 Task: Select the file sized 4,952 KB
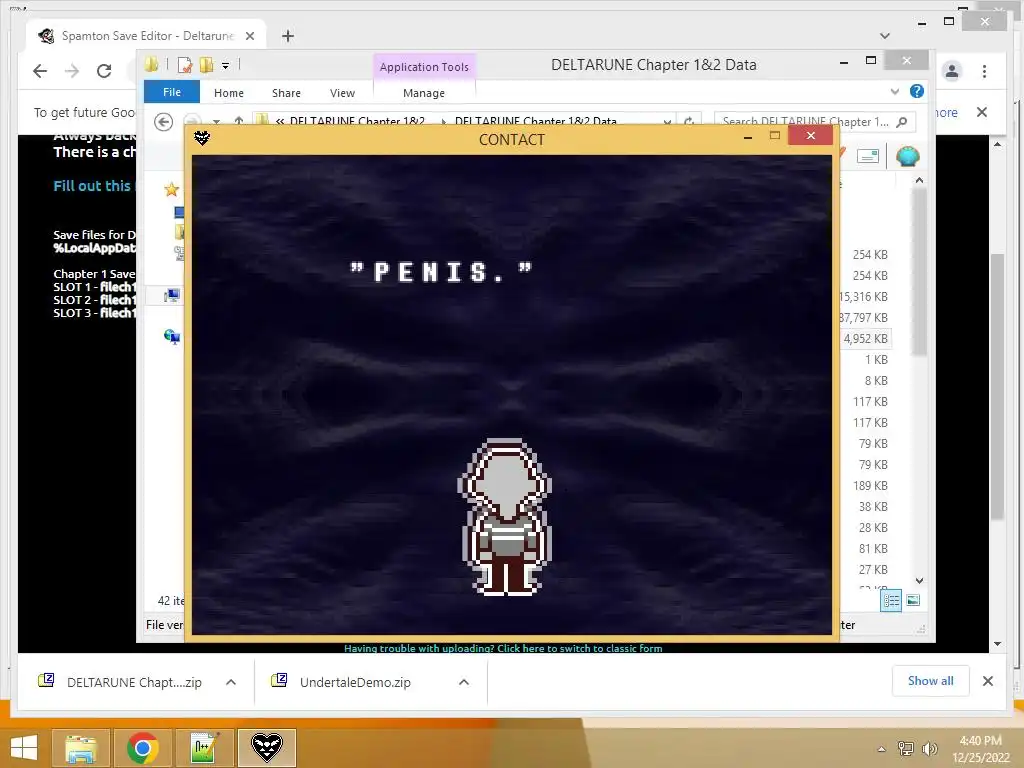click(x=865, y=338)
